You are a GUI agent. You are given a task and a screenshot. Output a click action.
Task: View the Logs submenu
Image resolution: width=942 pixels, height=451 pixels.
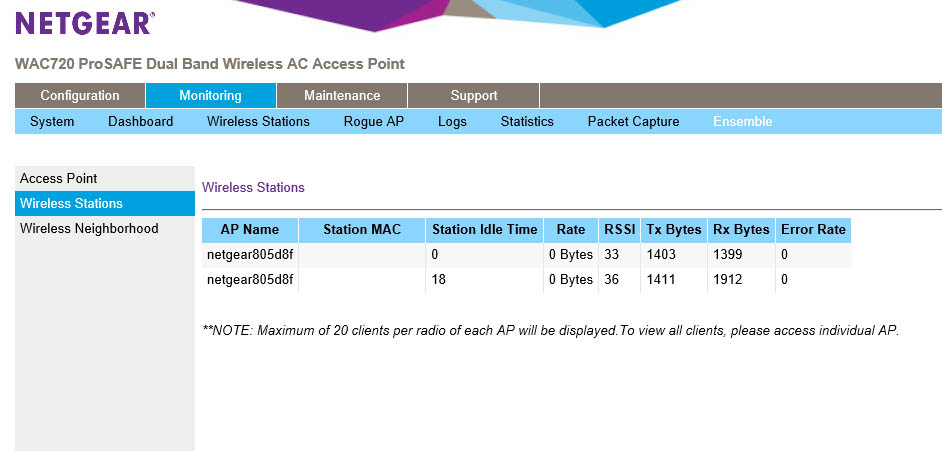click(452, 121)
